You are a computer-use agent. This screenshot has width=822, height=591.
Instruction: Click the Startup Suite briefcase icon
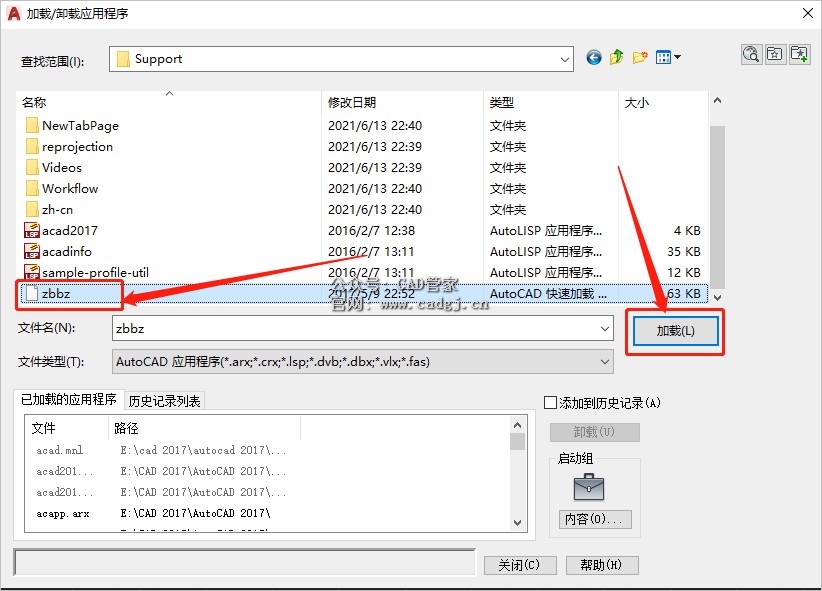[589, 487]
